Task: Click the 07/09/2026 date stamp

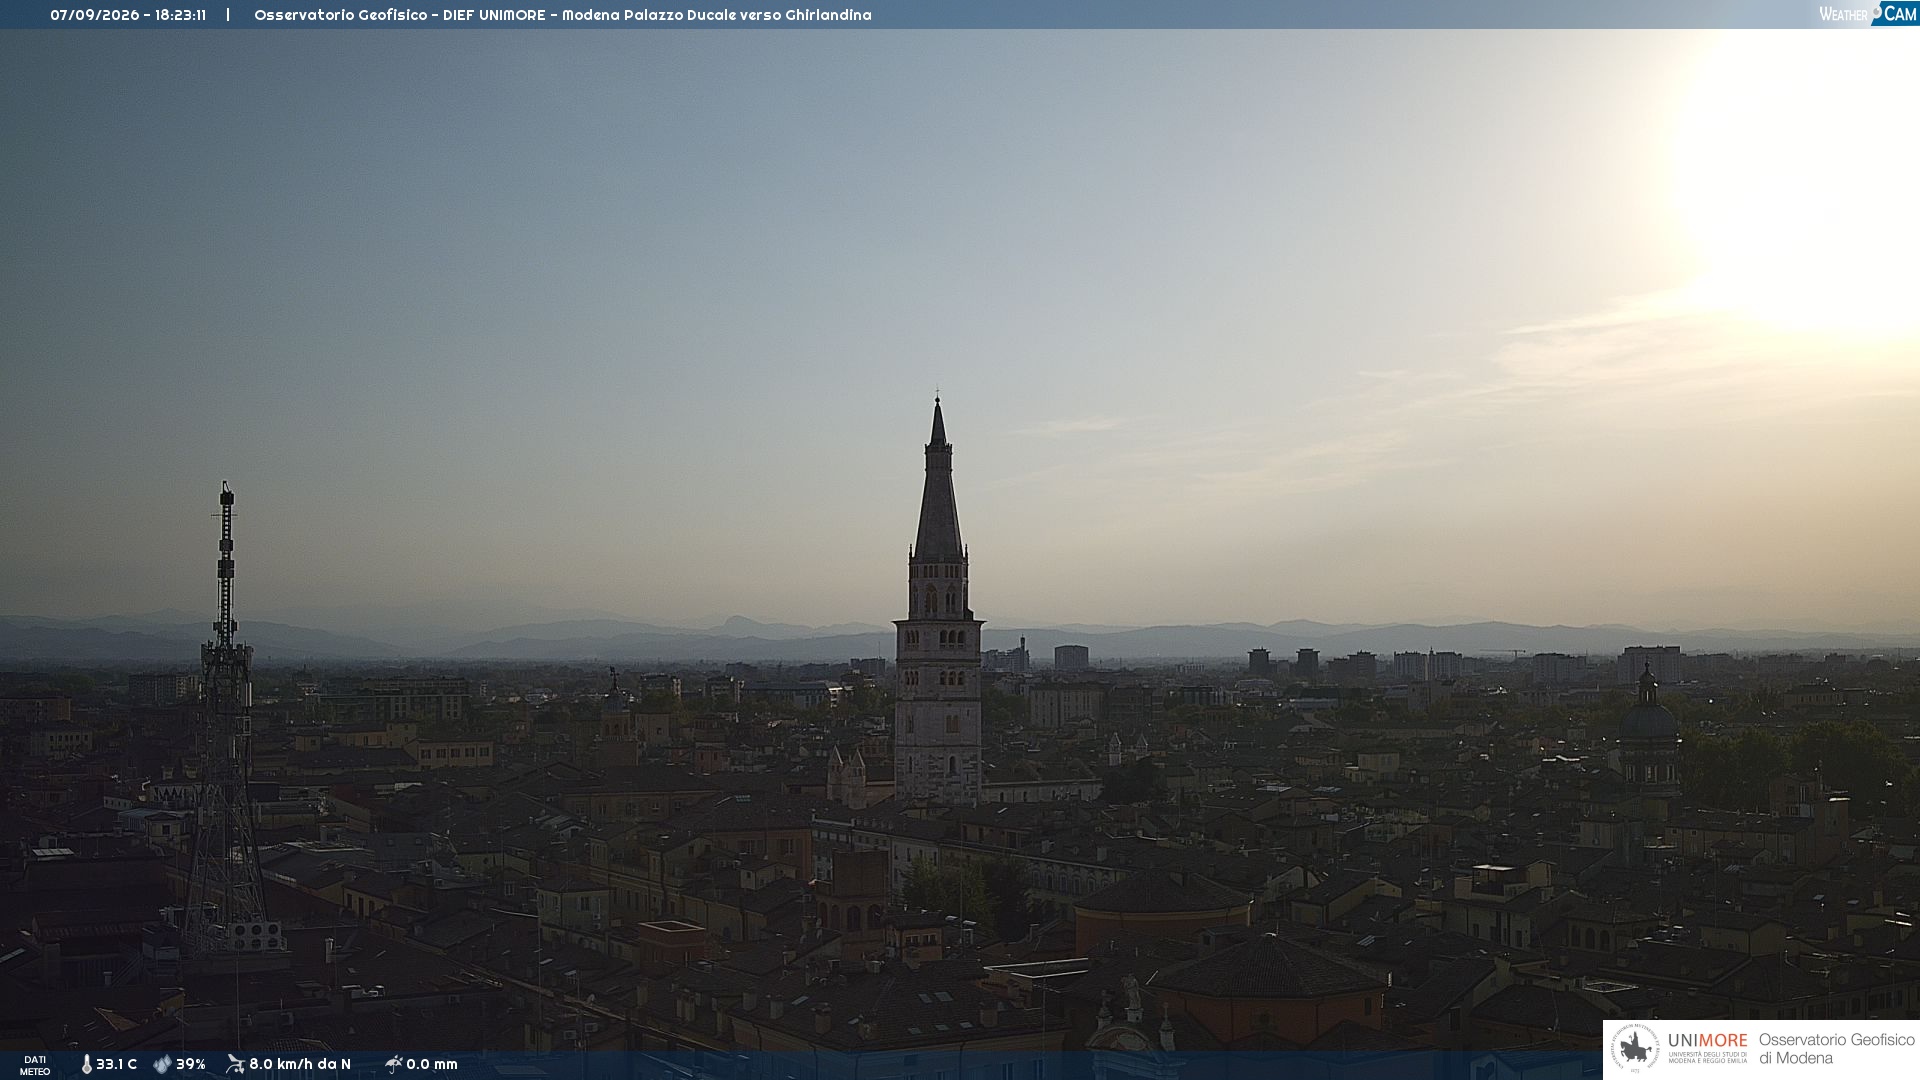Action: pyautogui.click(x=95, y=15)
